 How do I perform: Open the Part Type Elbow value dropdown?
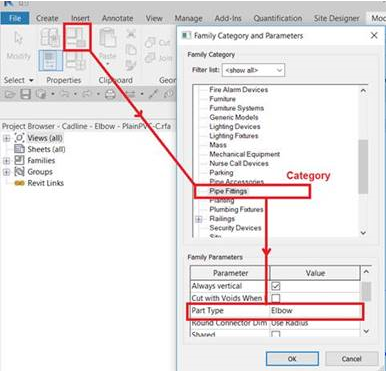point(315,311)
